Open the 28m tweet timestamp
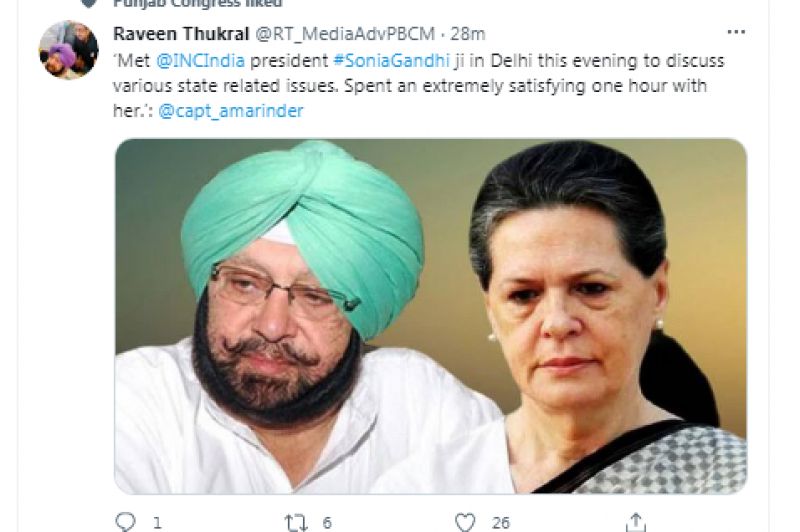This screenshot has width=800, height=532. 468,34
